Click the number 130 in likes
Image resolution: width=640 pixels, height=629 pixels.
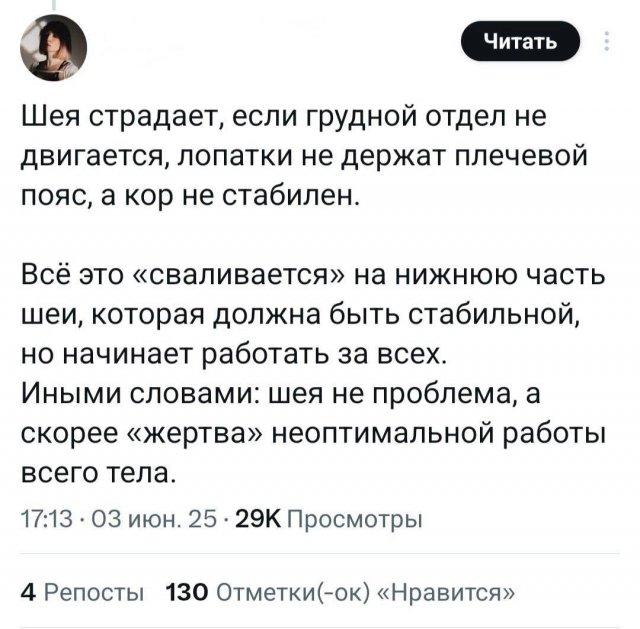(183, 590)
